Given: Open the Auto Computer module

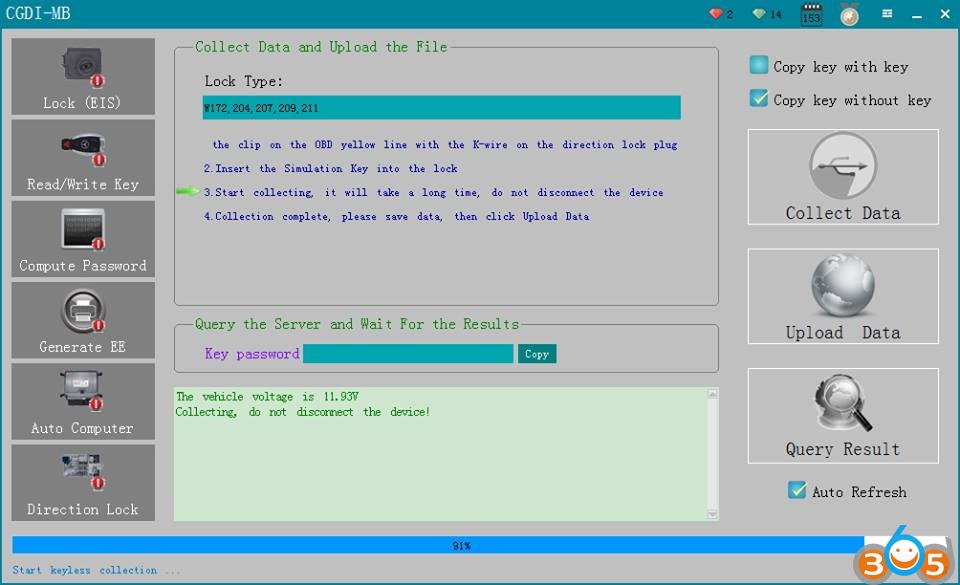Looking at the screenshot, I should (x=83, y=401).
